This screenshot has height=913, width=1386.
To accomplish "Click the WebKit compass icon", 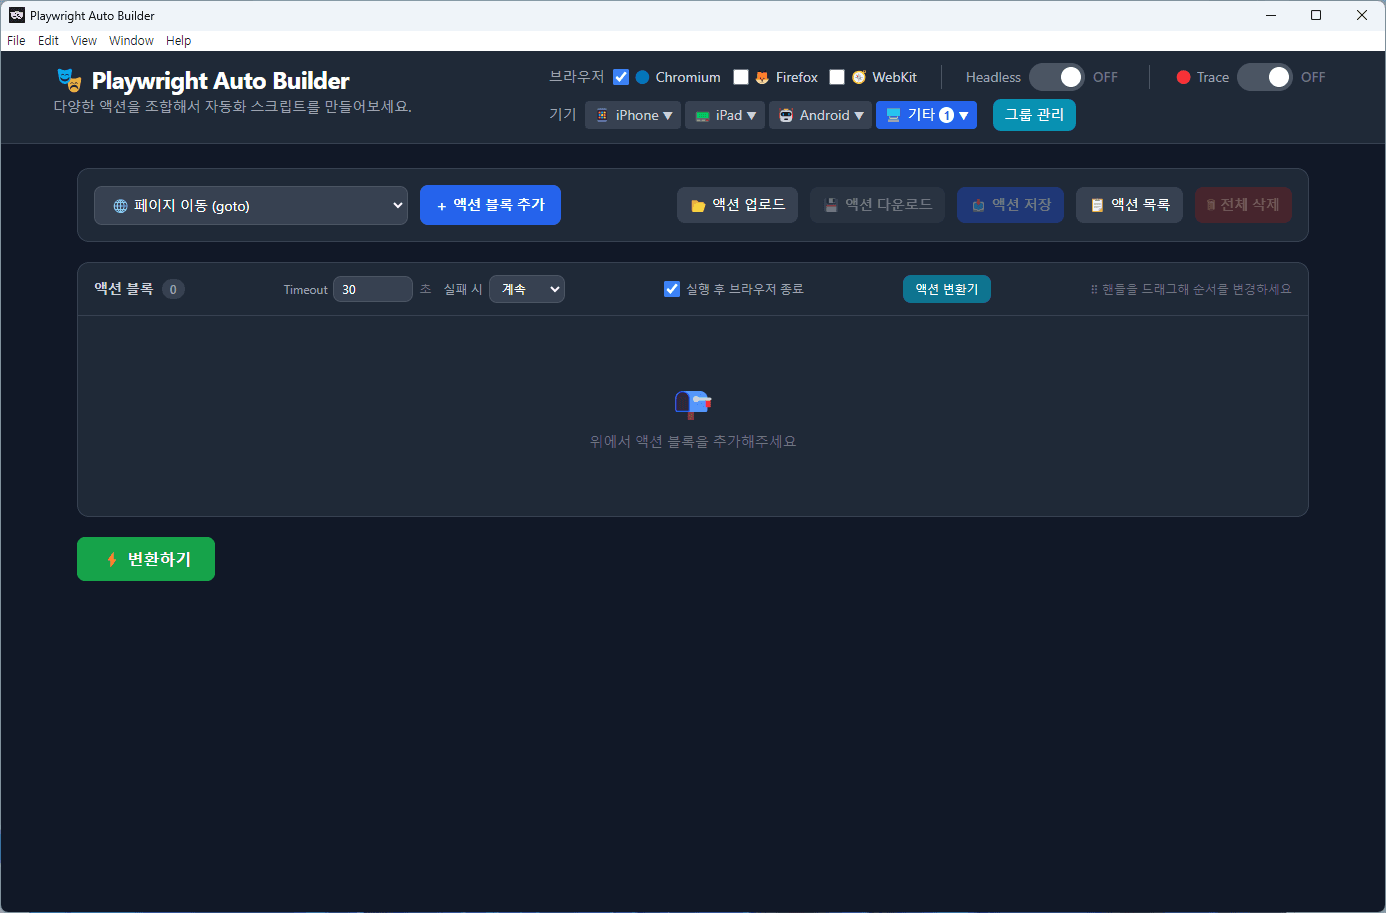I will 858,78.
